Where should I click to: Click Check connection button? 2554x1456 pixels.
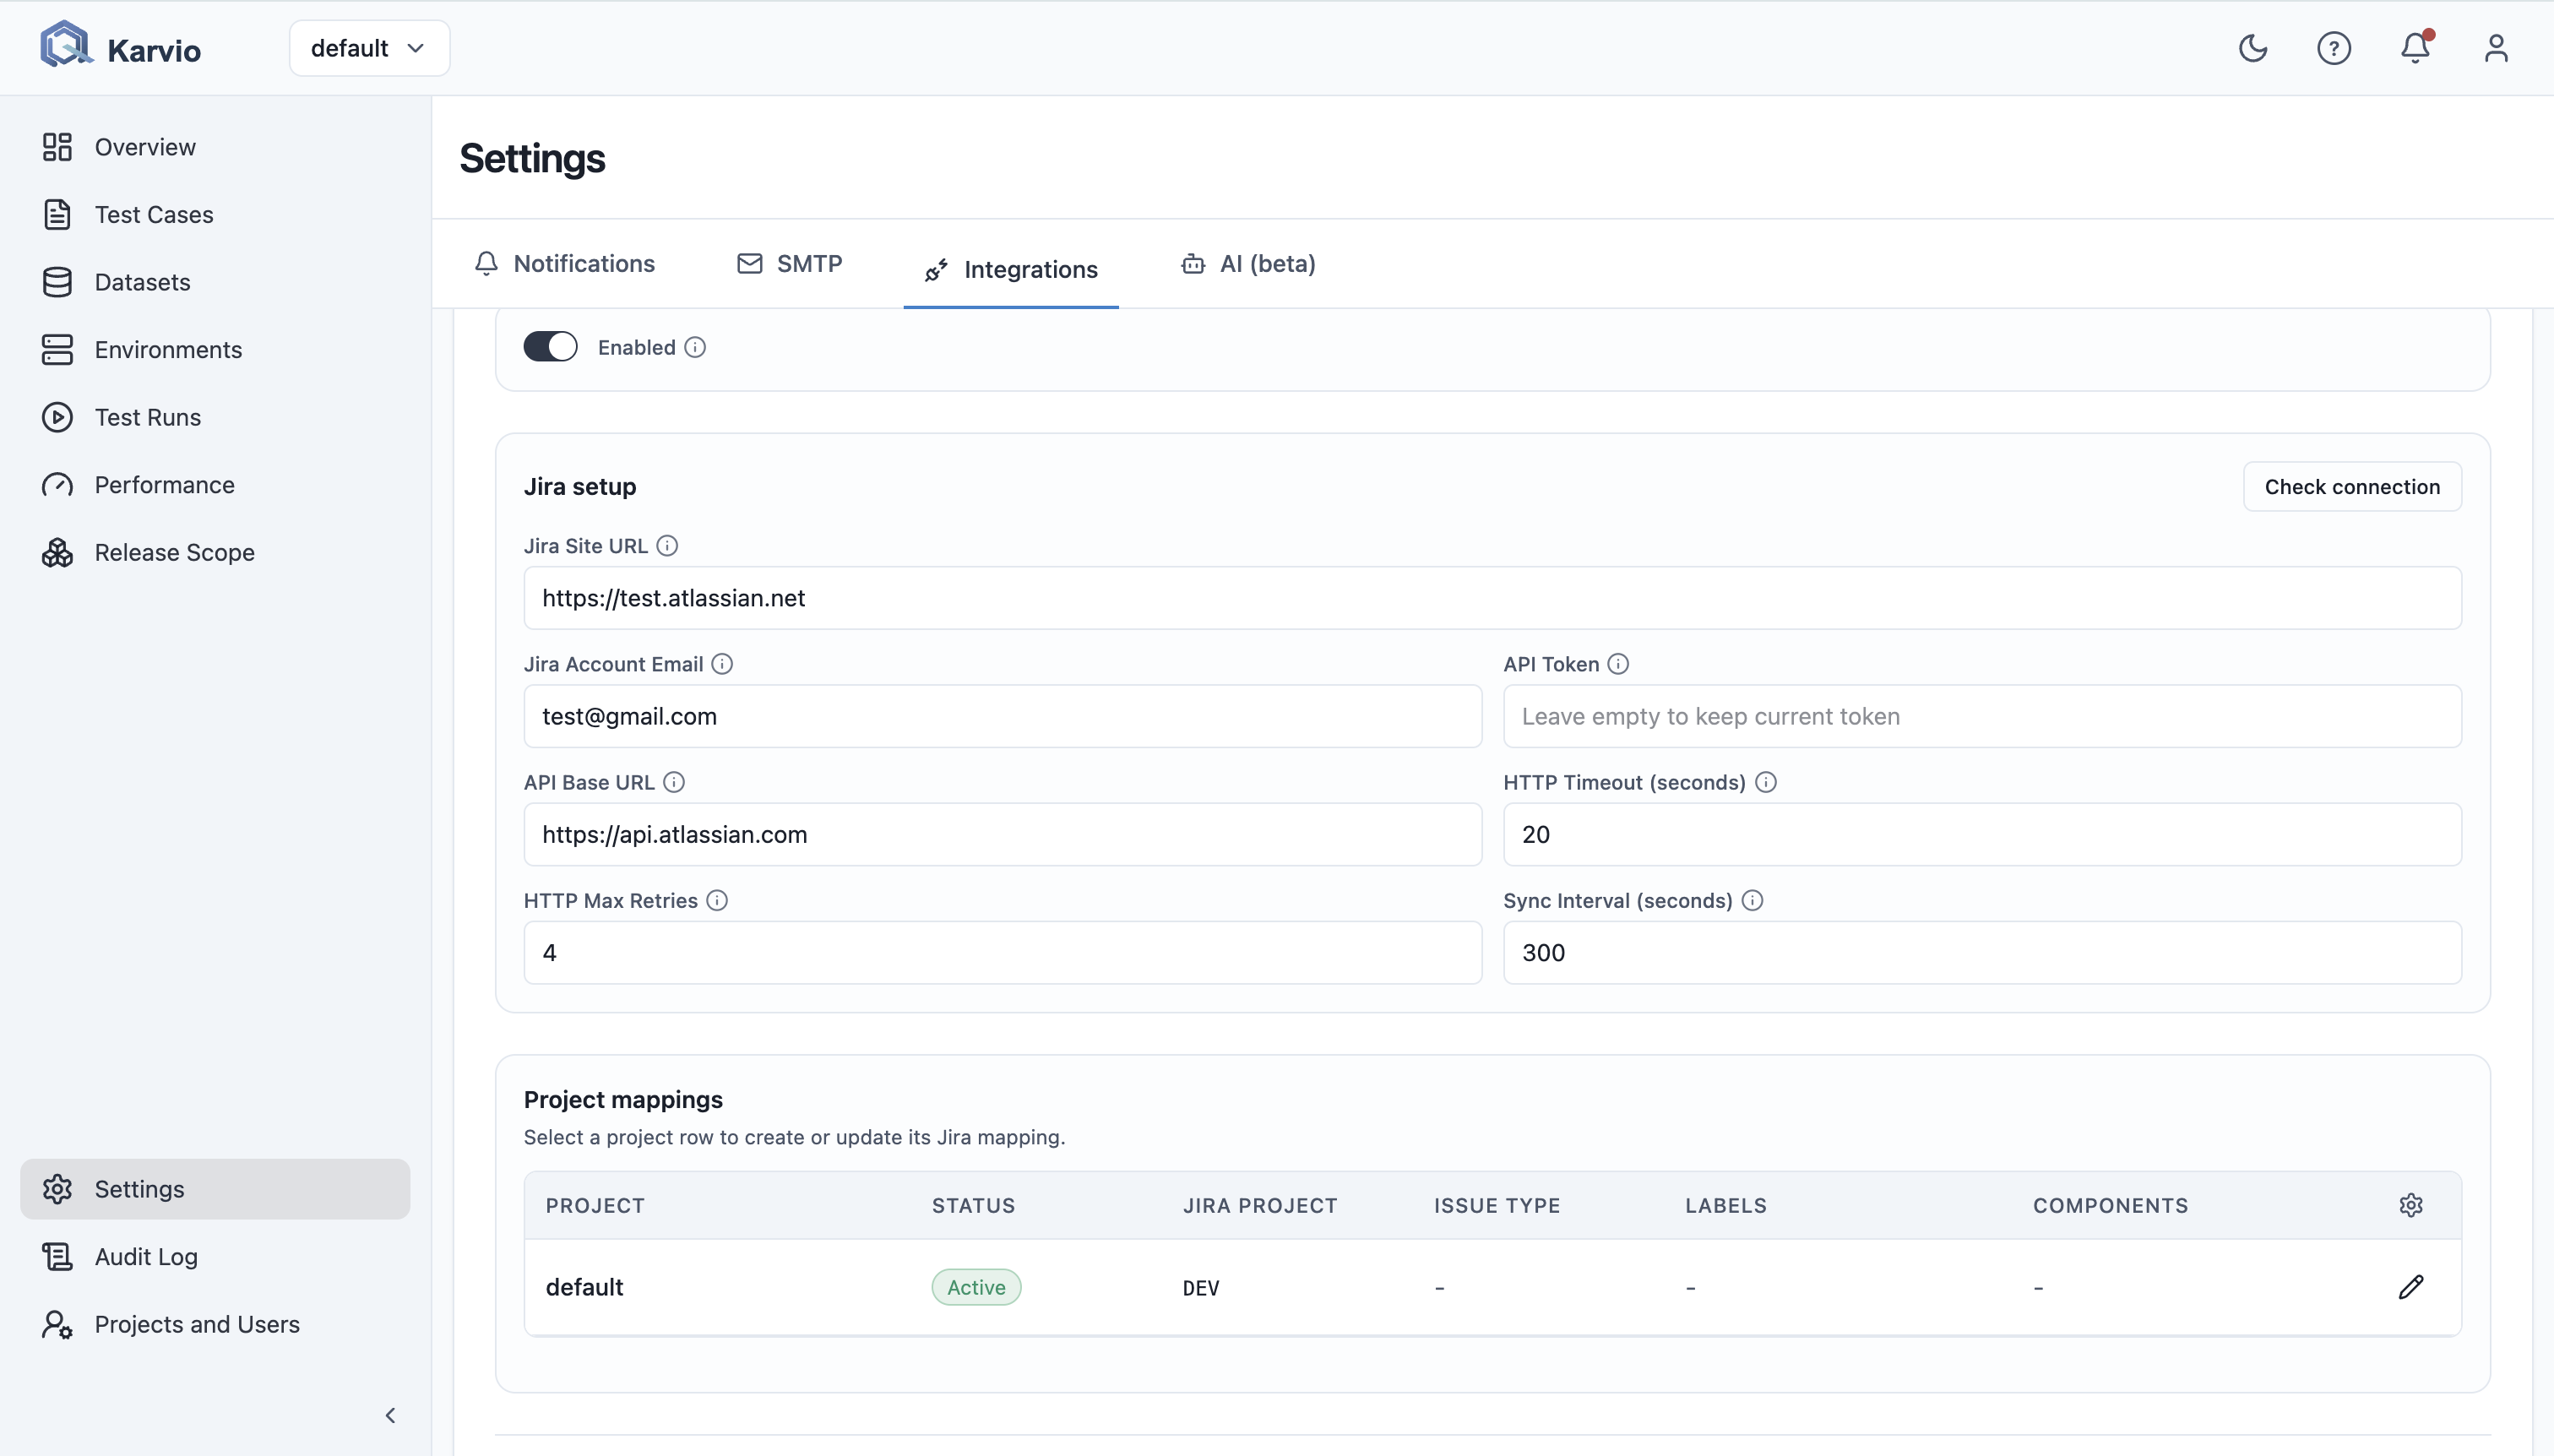[2352, 486]
